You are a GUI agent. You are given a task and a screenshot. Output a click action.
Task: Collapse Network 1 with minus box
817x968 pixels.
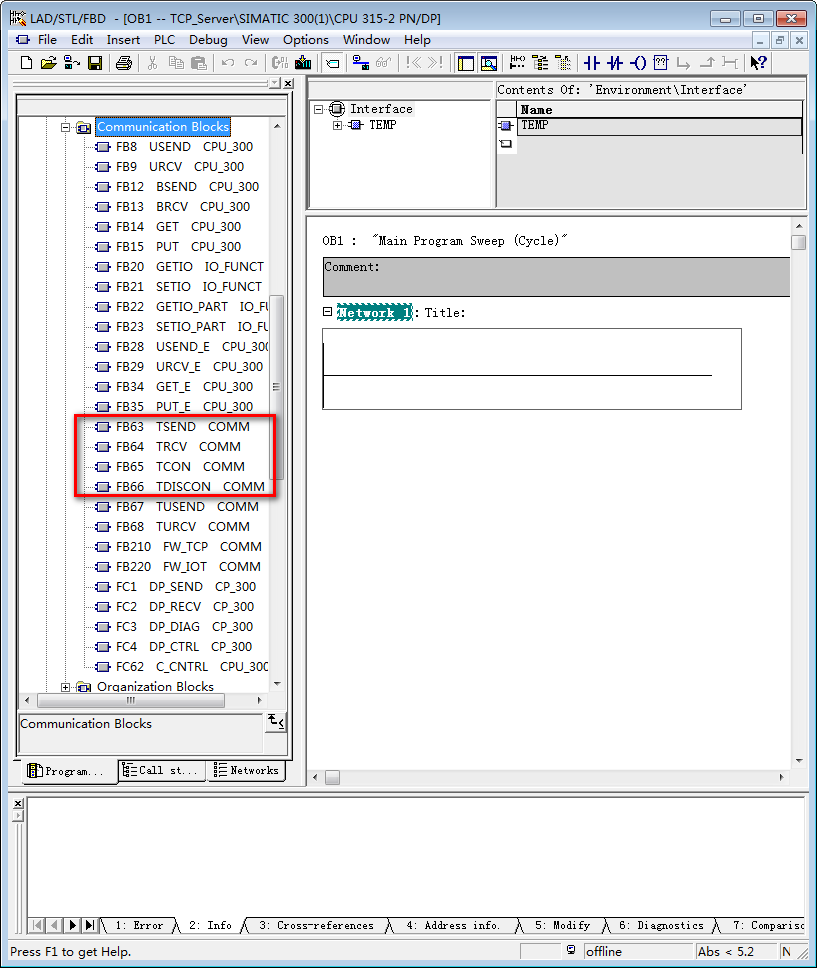[327, 312]
